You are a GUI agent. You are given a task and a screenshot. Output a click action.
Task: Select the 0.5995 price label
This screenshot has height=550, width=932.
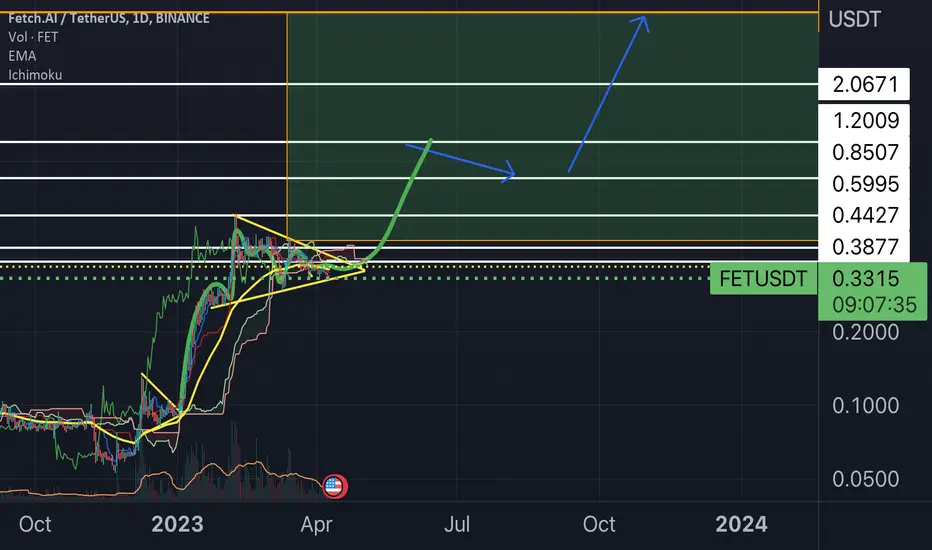[x=864, y=184]
